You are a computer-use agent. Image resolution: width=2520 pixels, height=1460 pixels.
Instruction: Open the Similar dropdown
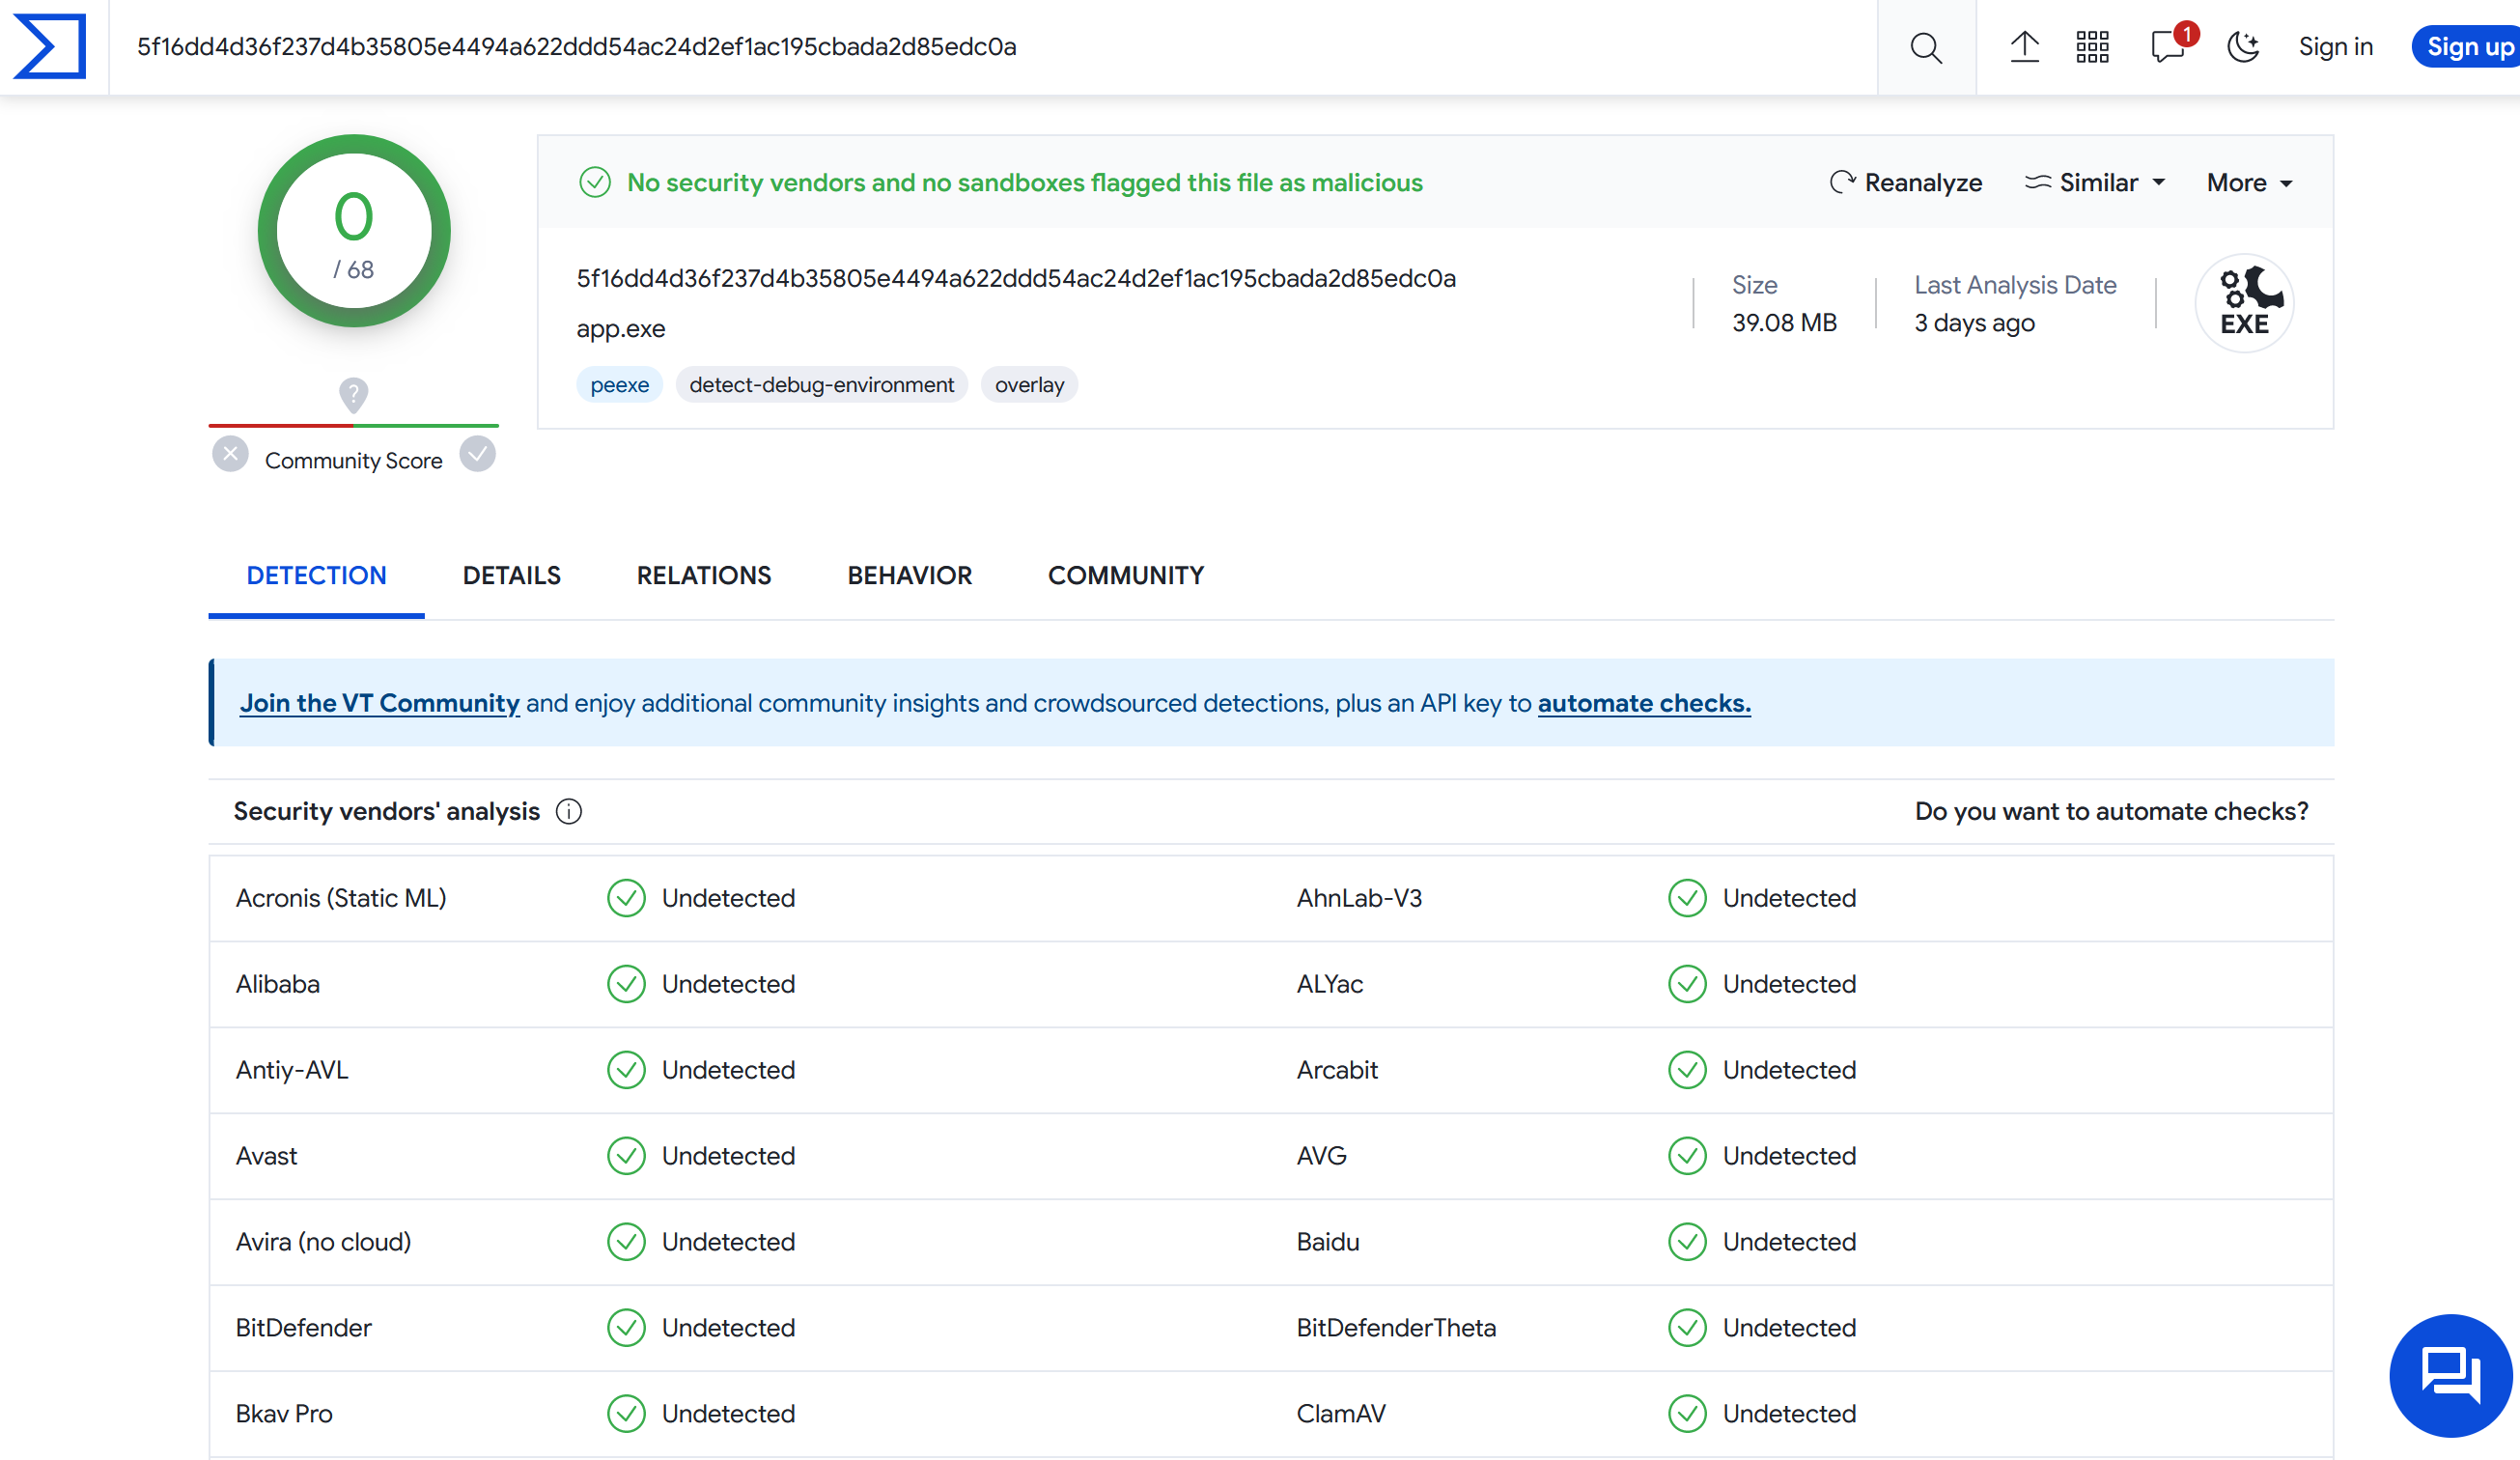[x=2095, y=183]
